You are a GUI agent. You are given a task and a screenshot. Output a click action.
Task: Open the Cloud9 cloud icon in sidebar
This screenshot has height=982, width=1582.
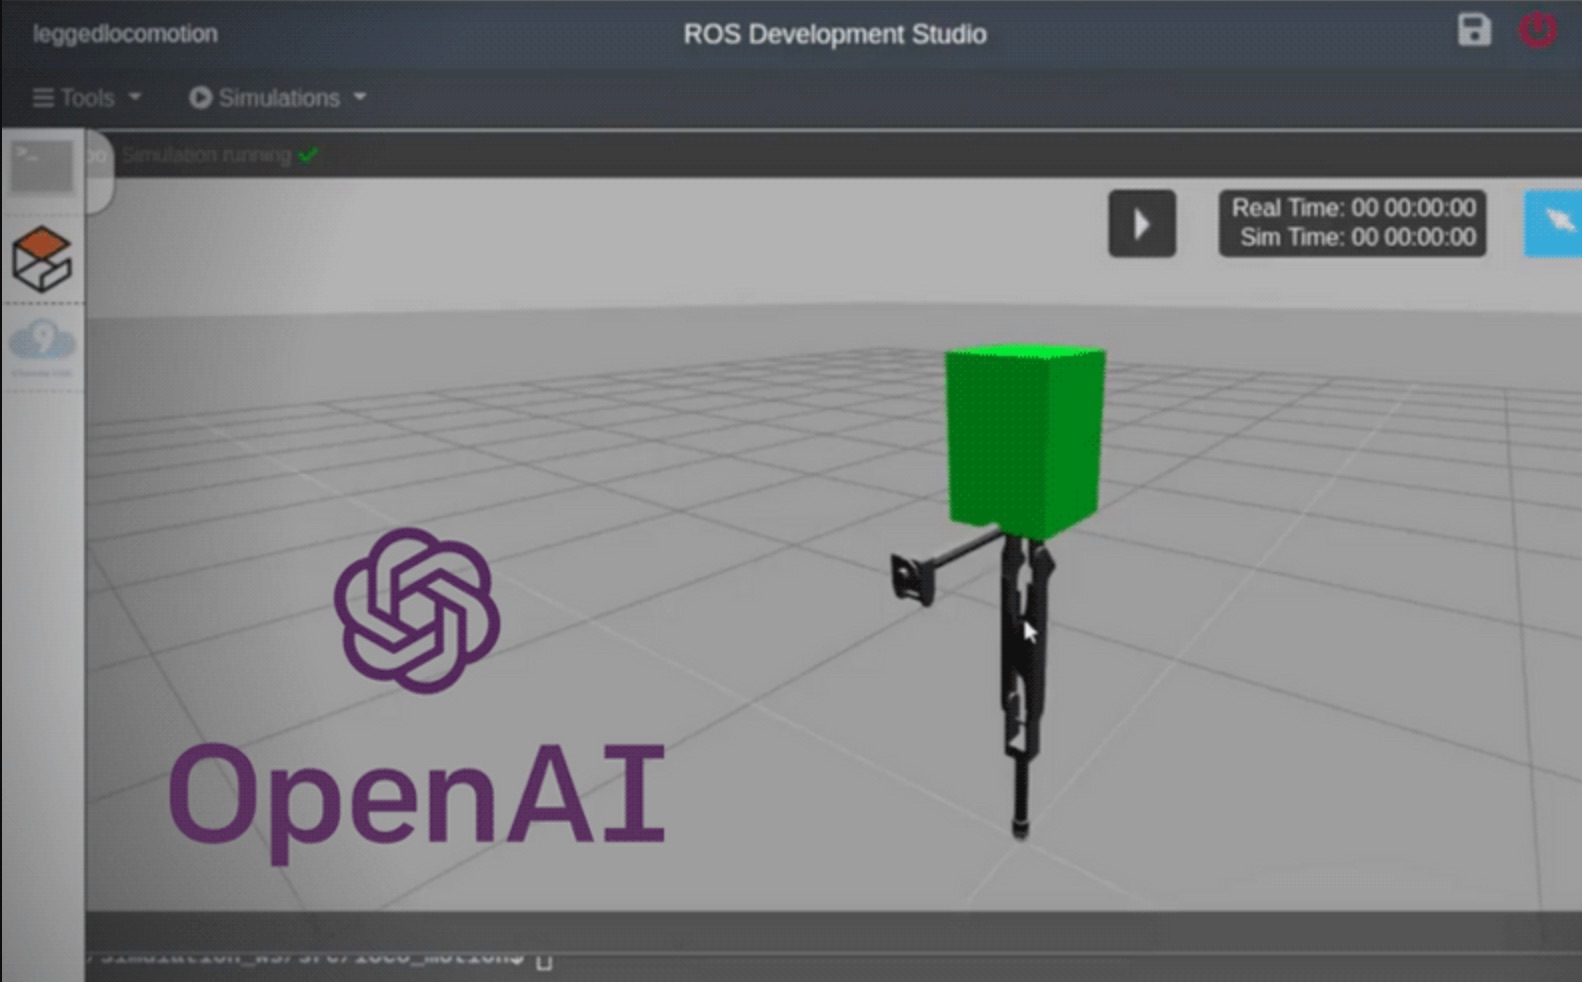(42, 345)
